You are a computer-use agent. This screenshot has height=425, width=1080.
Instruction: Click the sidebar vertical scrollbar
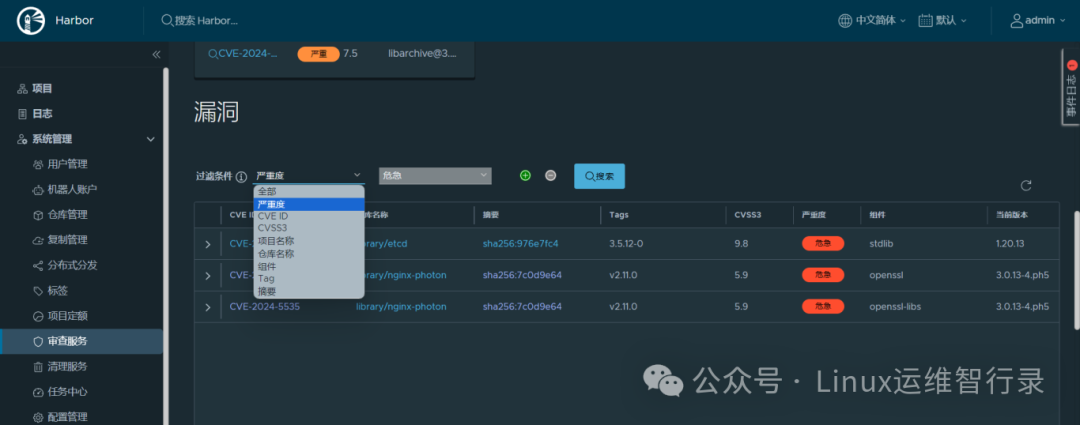coord(165,246)
